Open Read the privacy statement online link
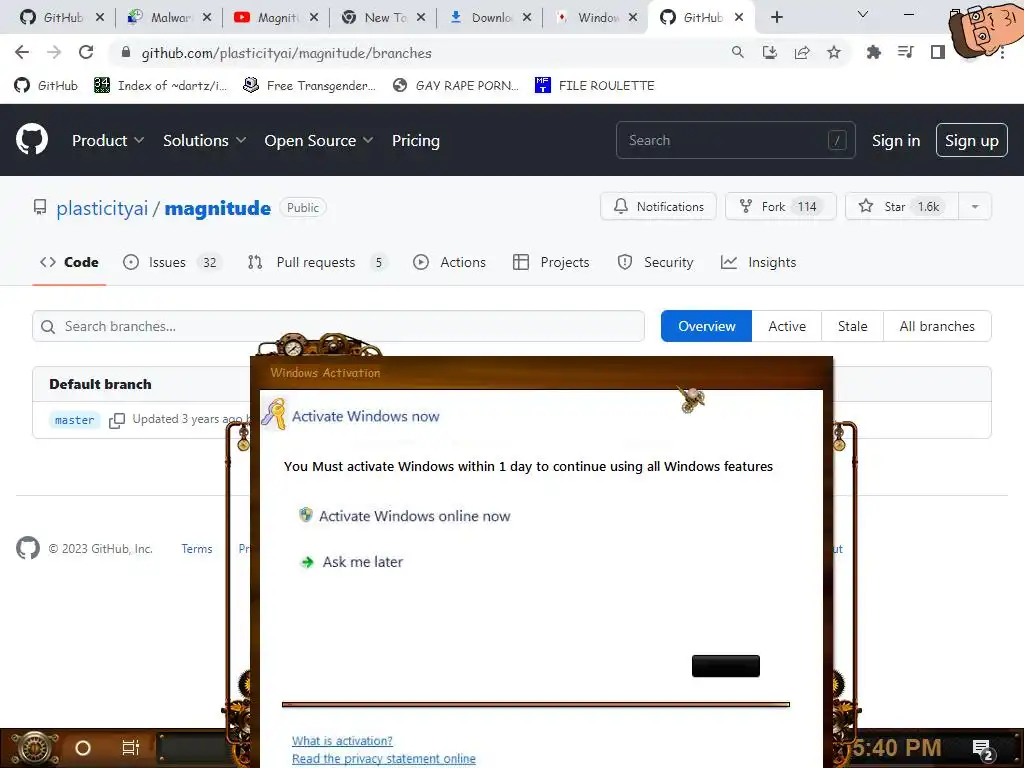This screenshot has width=1024, height=768. click(x=383, y=758)
